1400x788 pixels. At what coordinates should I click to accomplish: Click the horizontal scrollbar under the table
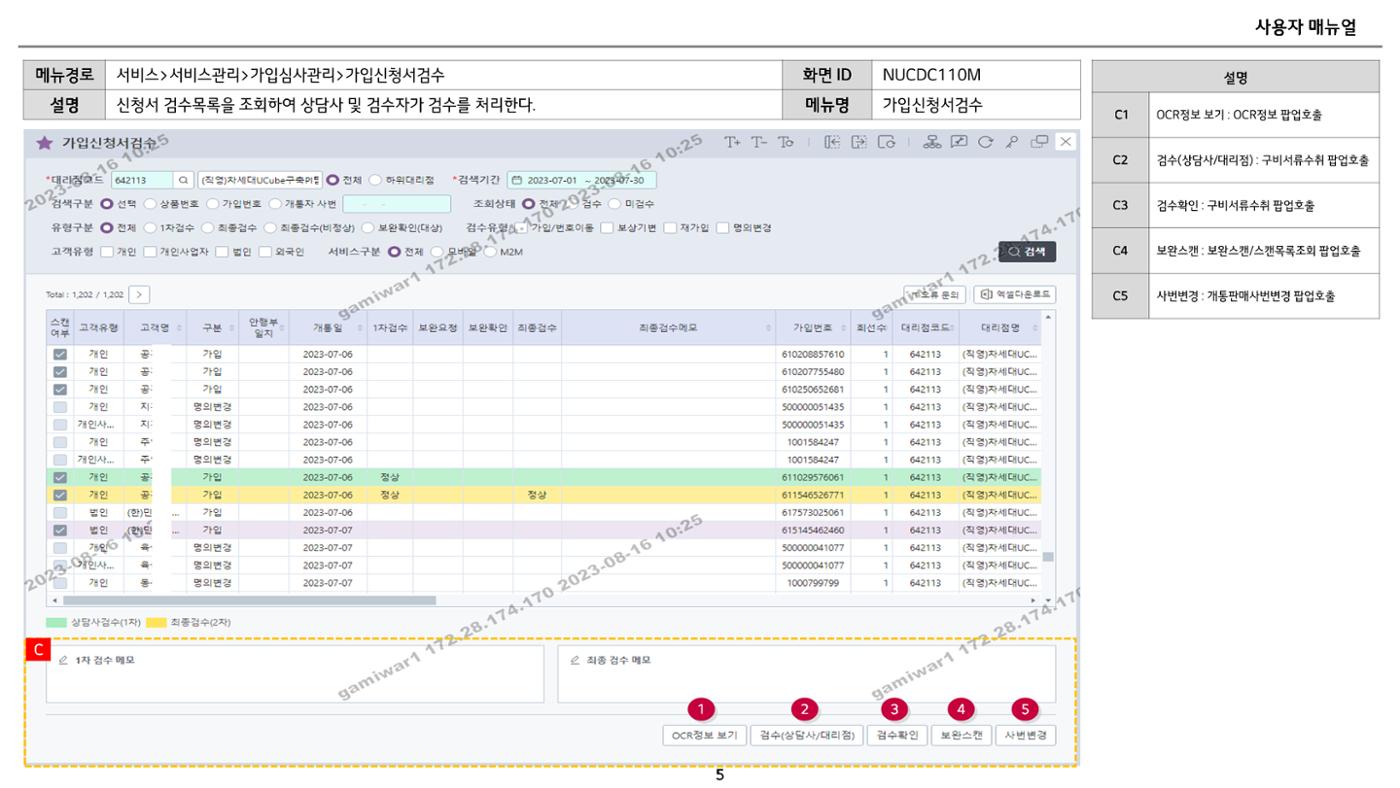(x=250, y=600)
